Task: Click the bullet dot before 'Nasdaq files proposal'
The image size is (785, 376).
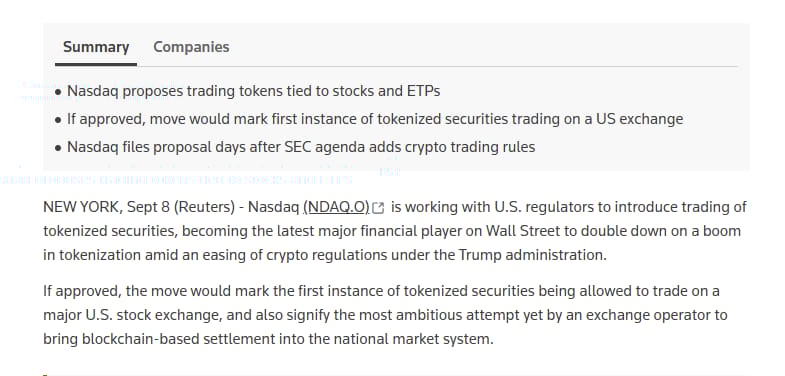Action: (x=59, y=148)
